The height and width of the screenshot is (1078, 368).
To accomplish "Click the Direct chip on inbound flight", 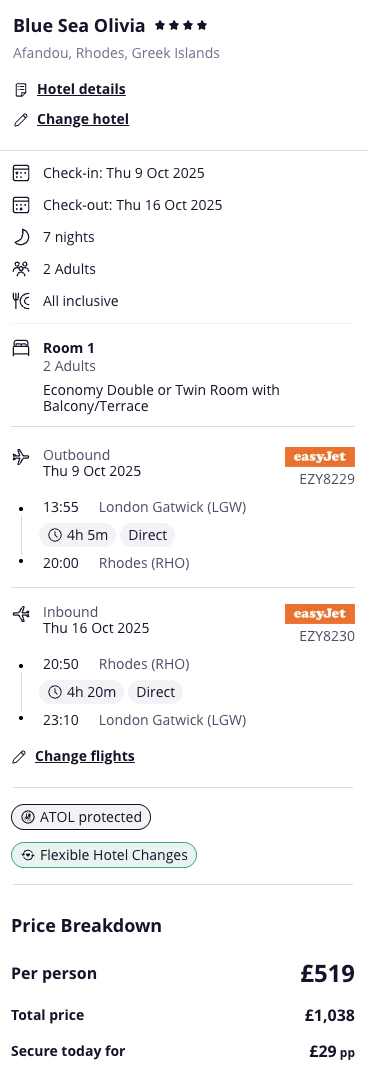I will 155,692.
